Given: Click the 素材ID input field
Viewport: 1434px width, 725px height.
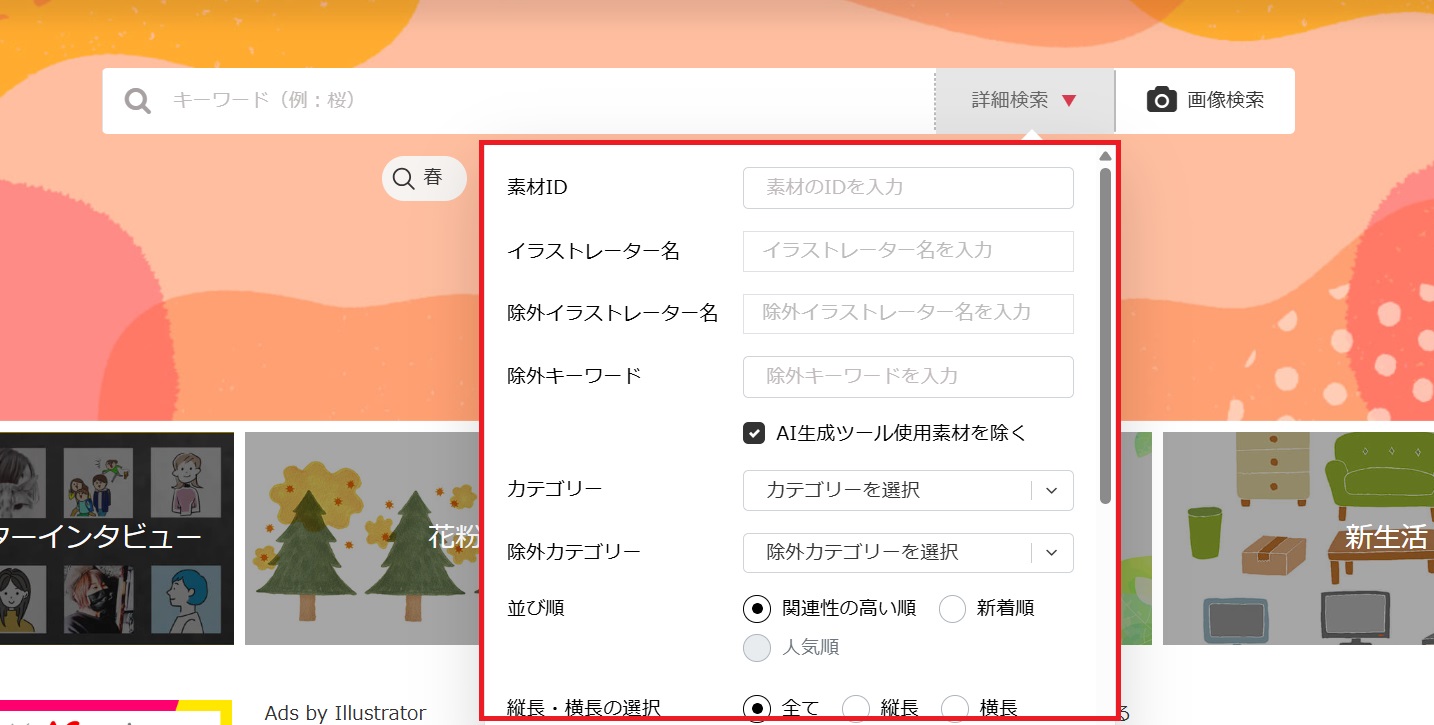Looking at the screenshot, I should pos(907,188).
